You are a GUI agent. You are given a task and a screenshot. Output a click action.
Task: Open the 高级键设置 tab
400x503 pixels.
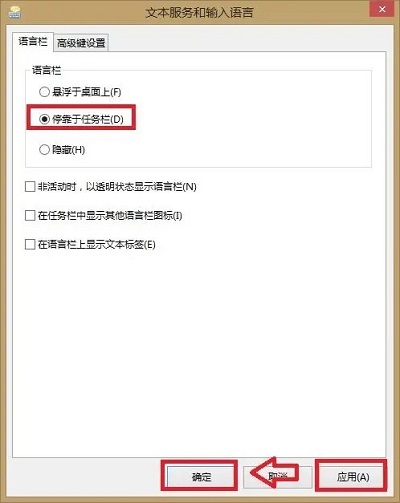(x=81, y=43)
